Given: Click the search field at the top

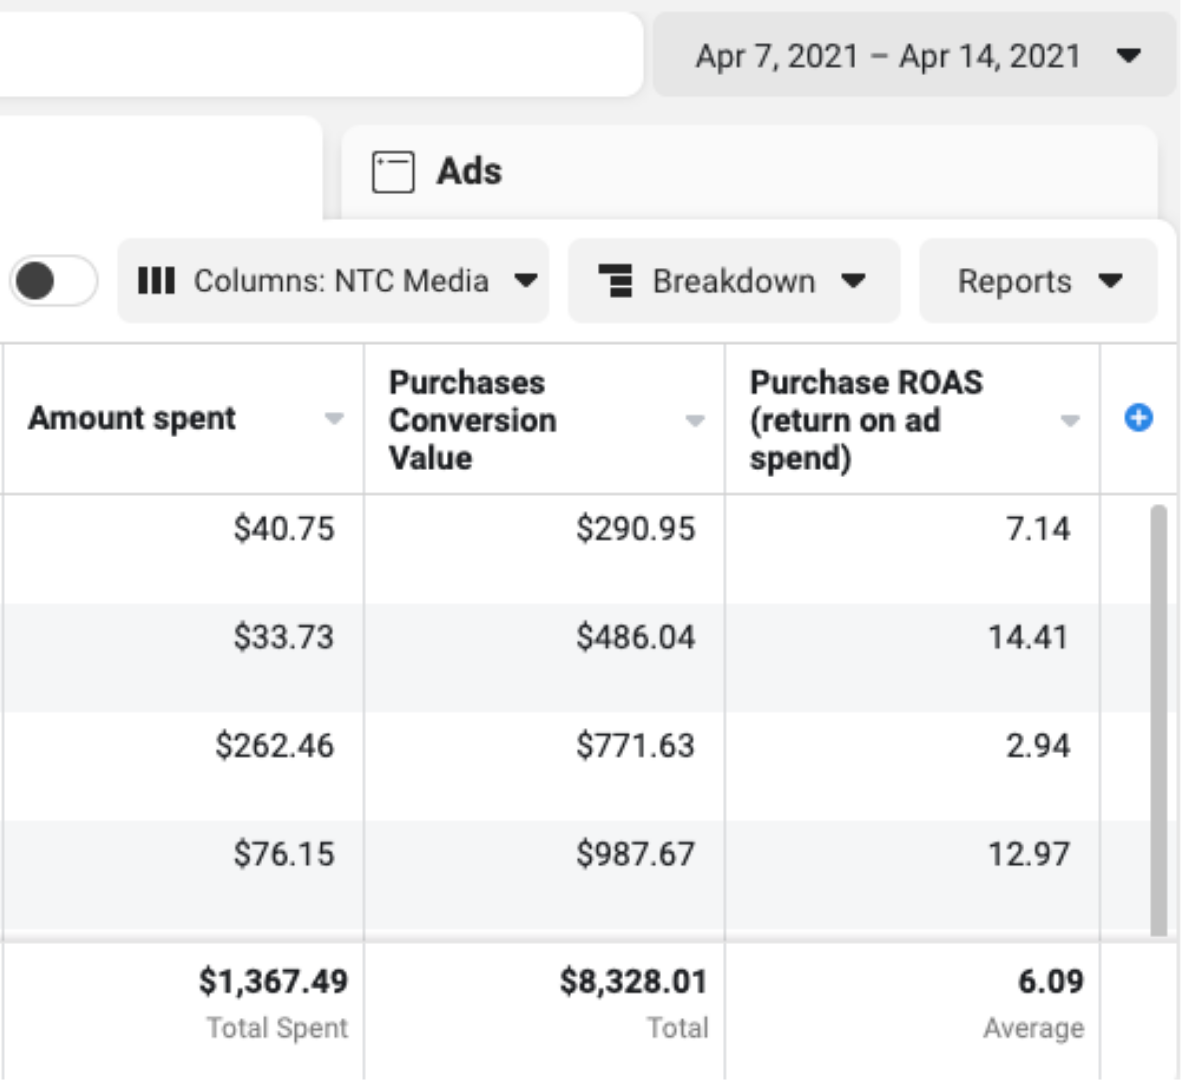Looking at the screenshot, I should coord(320,55).
